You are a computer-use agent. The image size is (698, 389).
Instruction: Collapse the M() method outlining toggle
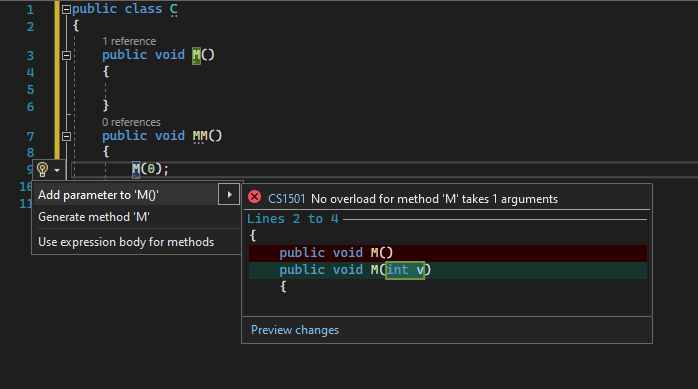(66, 56)
